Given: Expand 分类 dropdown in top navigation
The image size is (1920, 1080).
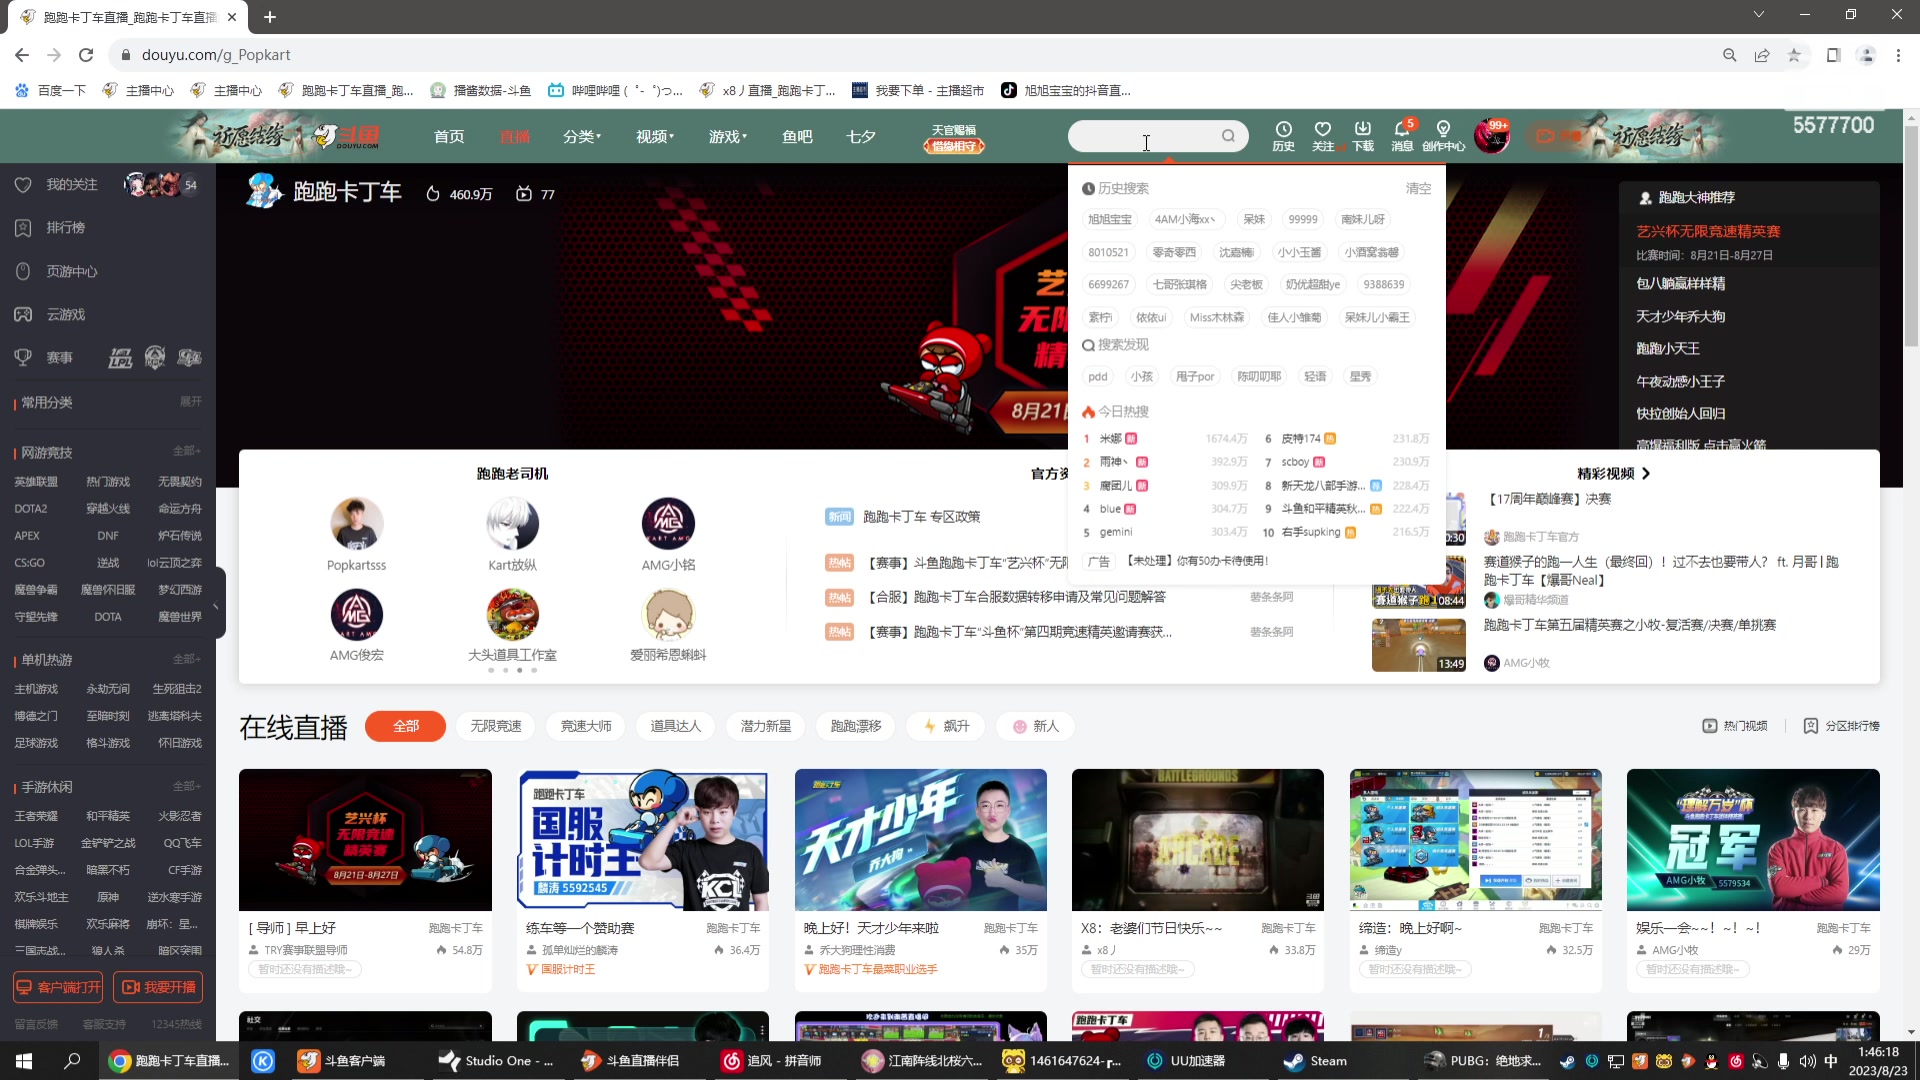Looking at the screenshot, I should (x=582, y=136).
